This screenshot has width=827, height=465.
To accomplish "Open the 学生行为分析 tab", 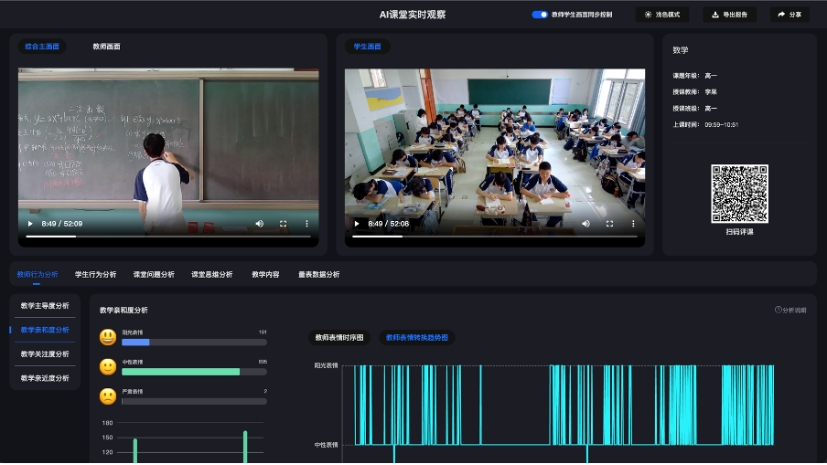I will click(x=95, y=274).
